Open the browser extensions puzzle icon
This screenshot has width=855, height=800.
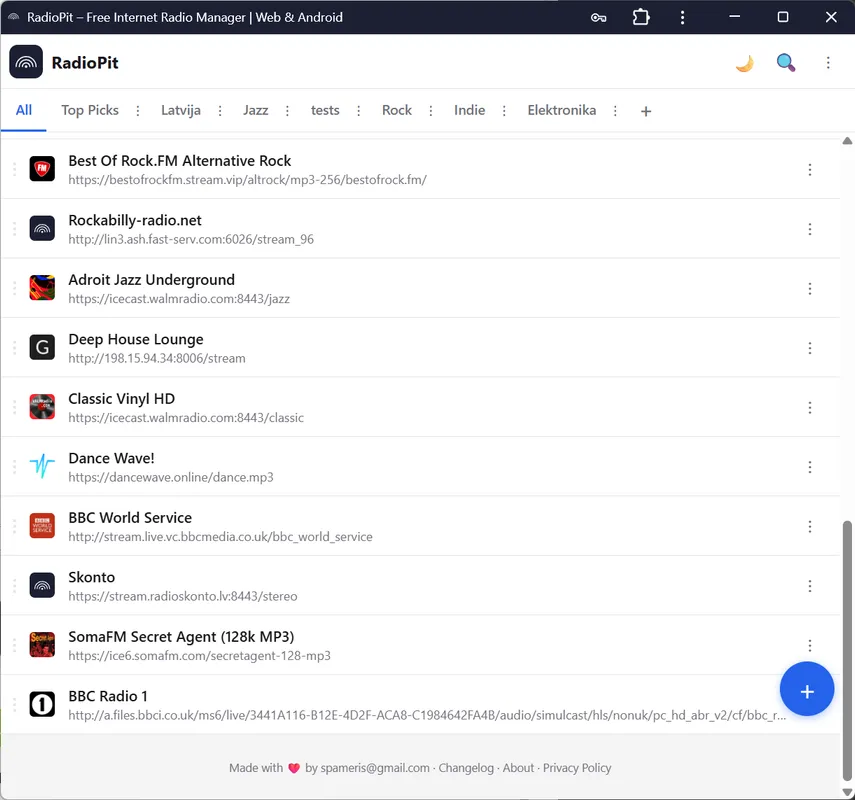tap(641, 17)
